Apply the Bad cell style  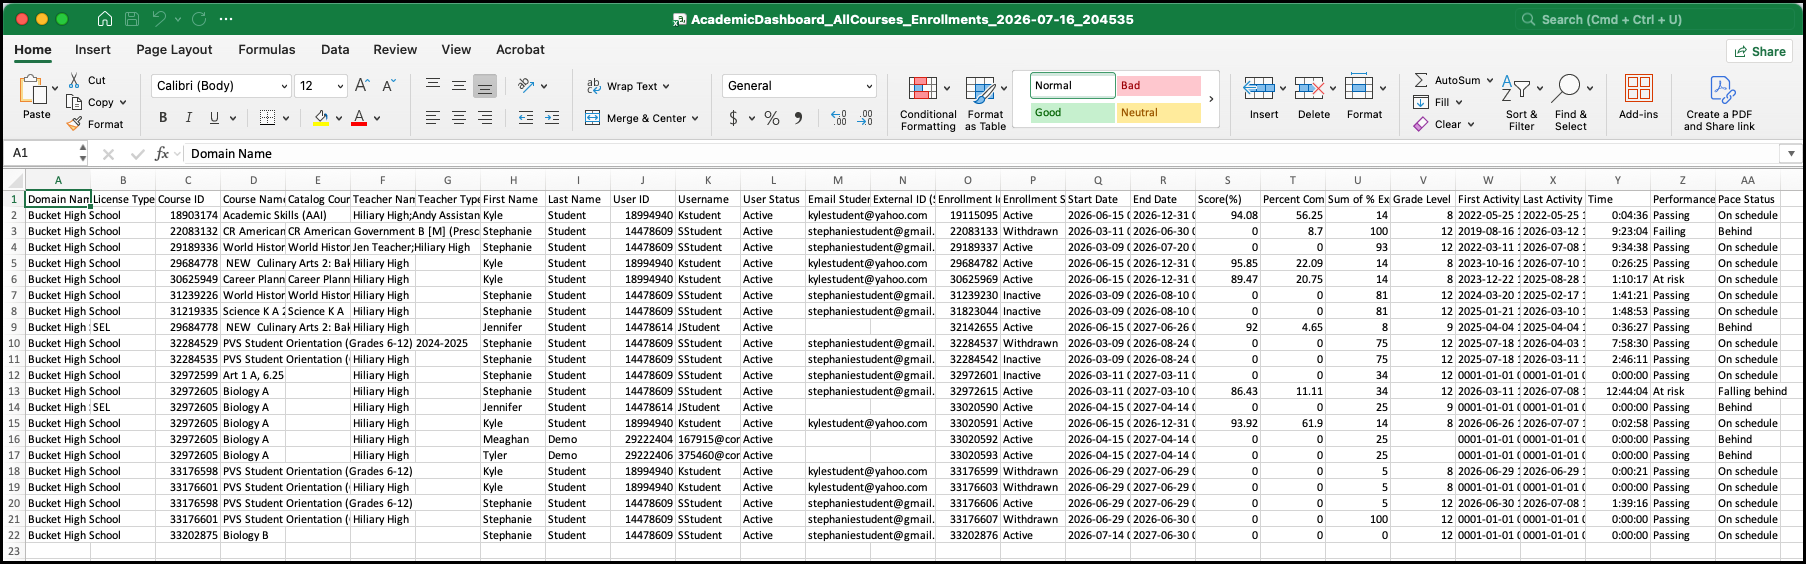pyautogui.click(x=1158, y=86)
